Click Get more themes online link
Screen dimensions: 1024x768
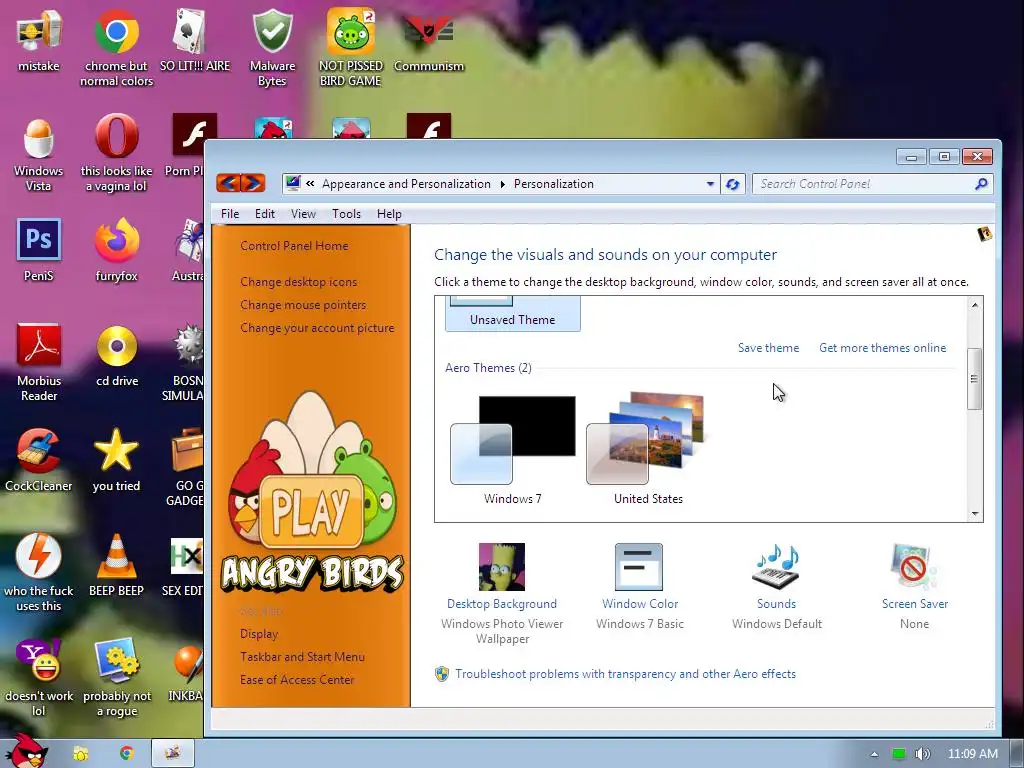tap(882, 348)
